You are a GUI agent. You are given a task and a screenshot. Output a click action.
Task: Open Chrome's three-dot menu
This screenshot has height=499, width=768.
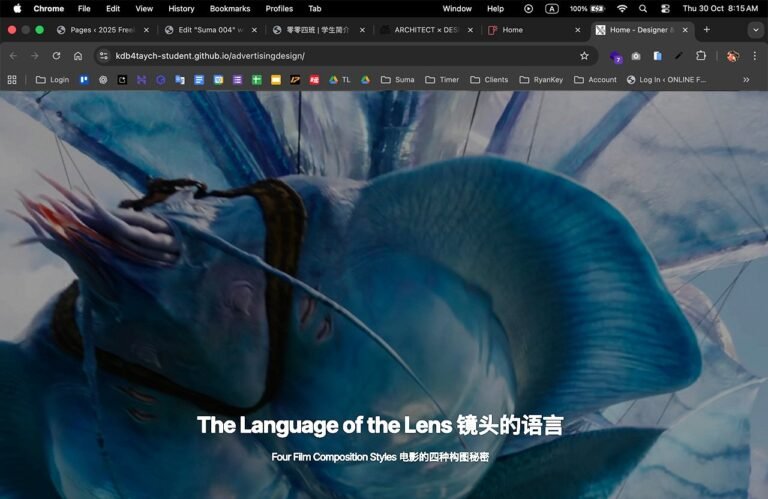coord(755,56)
